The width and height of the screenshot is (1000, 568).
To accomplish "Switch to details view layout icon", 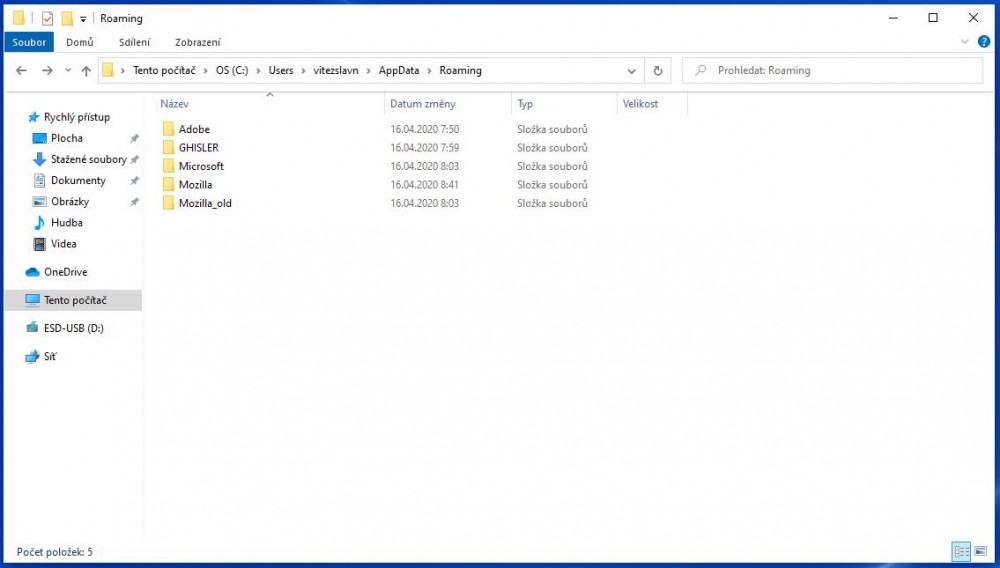I will (x=960, y=551).
